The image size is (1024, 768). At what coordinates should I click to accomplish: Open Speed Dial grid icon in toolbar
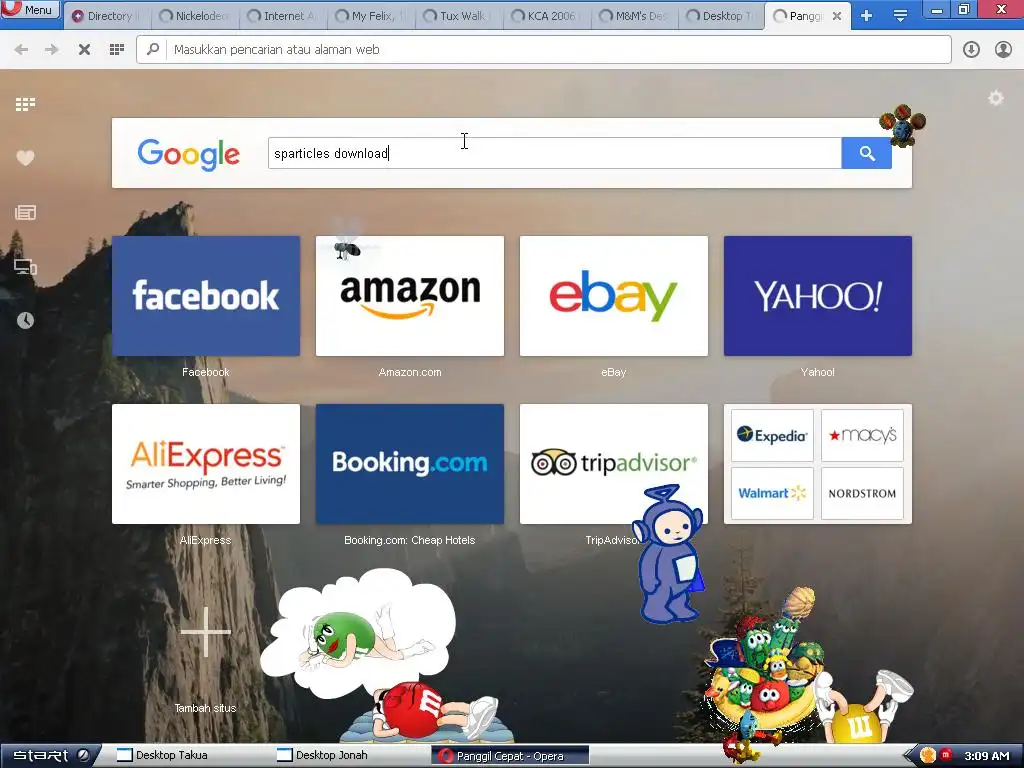[x=117, y=50]
